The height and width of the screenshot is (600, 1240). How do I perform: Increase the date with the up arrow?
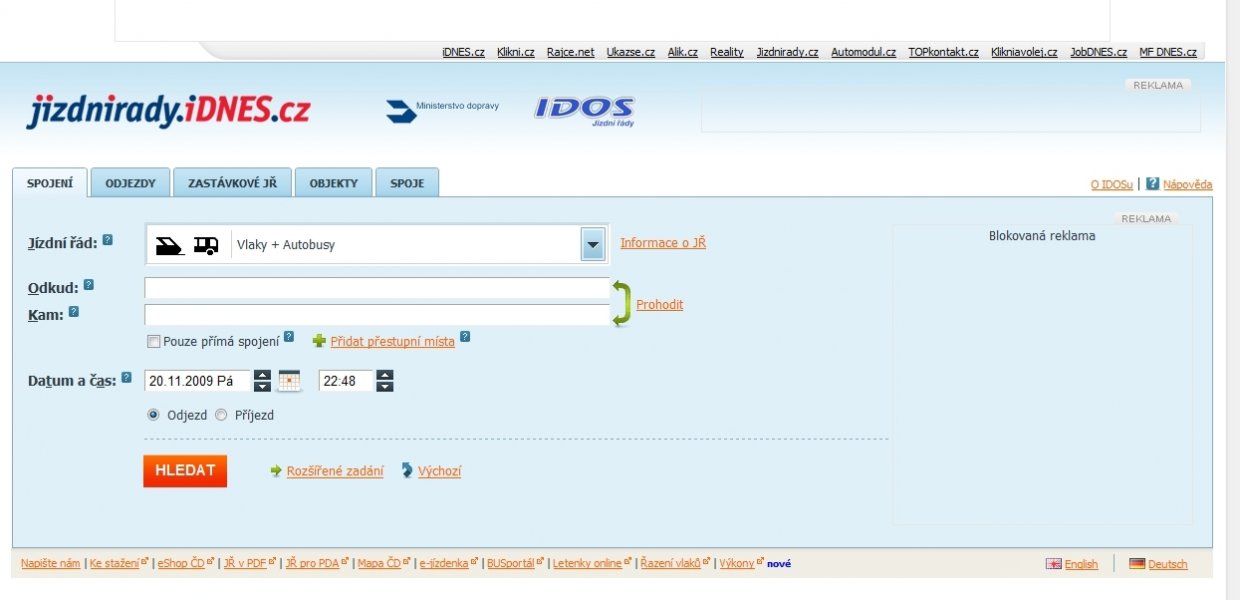point(262,375)
